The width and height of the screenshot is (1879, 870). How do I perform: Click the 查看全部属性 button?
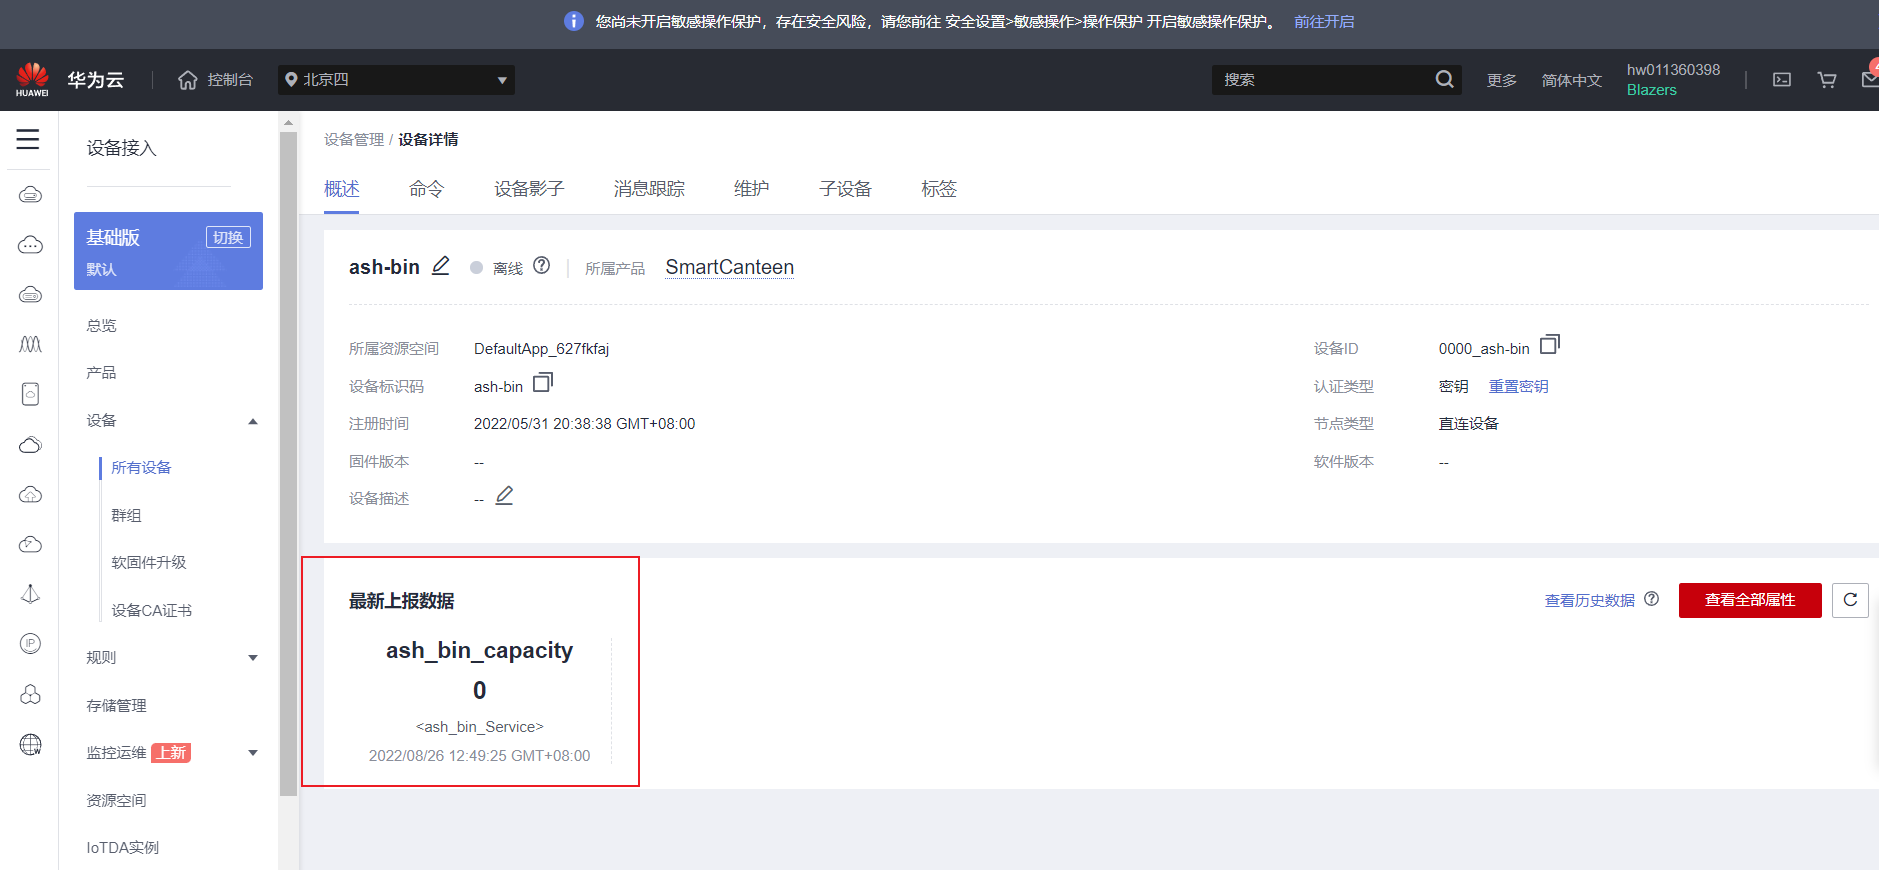click(x=1750, y=600)
